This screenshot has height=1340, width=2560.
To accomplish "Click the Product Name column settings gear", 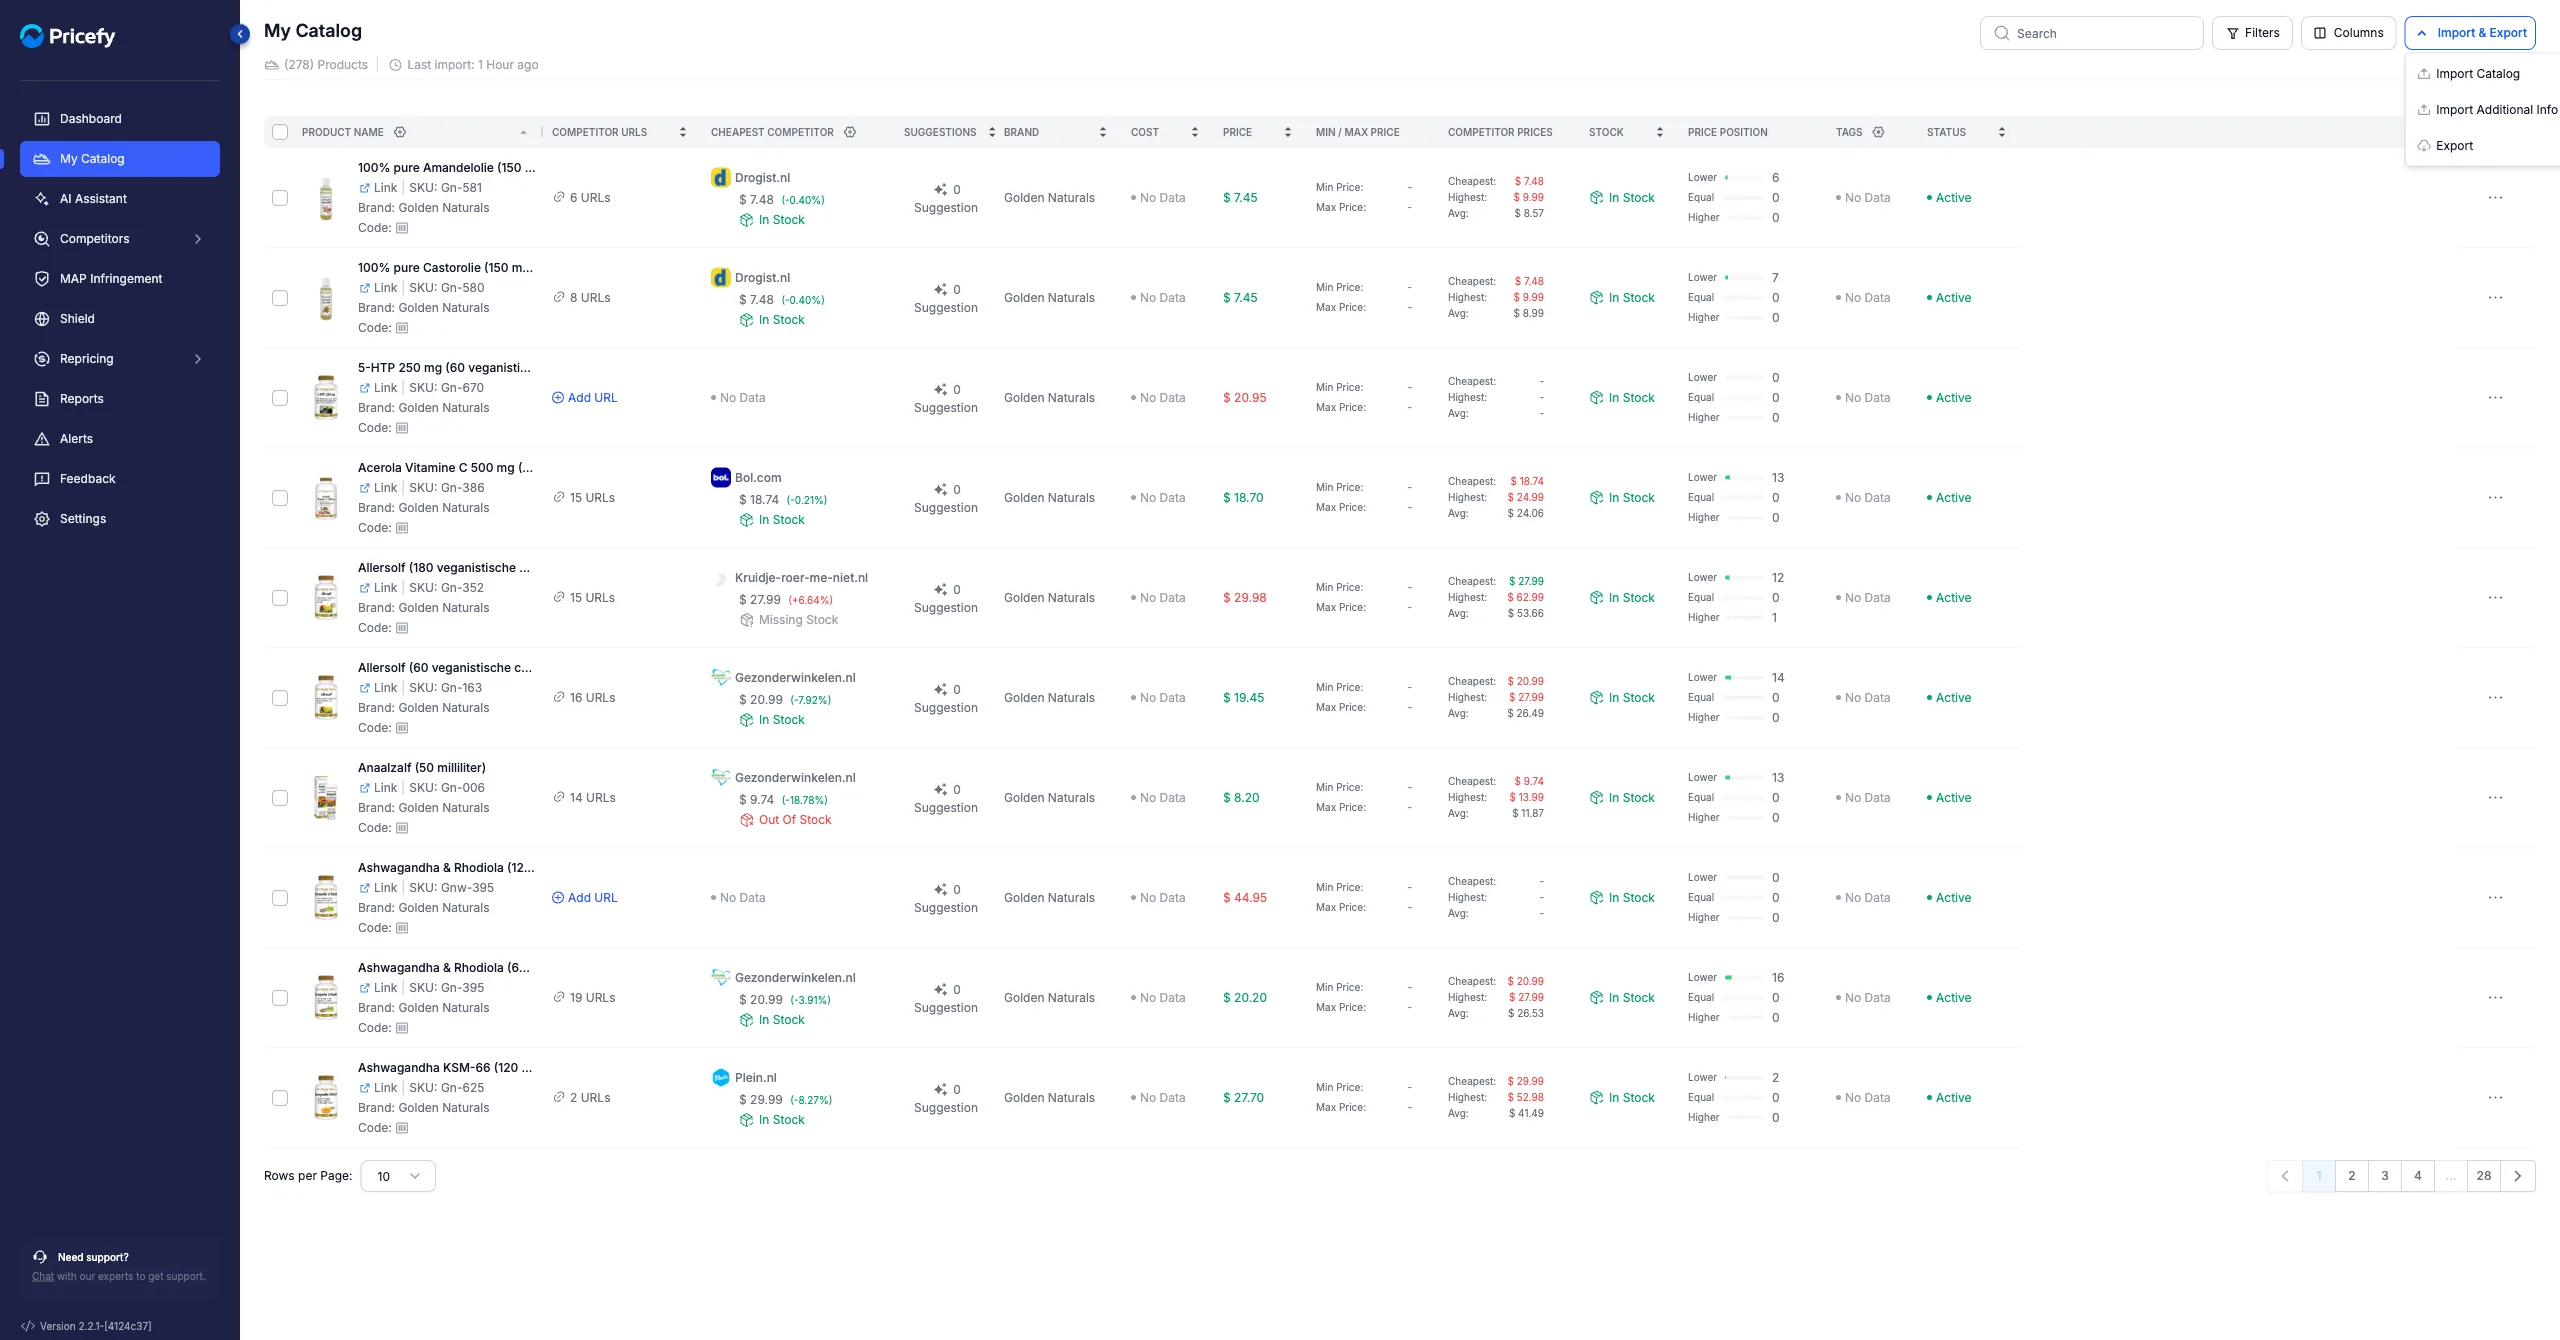I will pyautogui.click(x=400, y=132).
